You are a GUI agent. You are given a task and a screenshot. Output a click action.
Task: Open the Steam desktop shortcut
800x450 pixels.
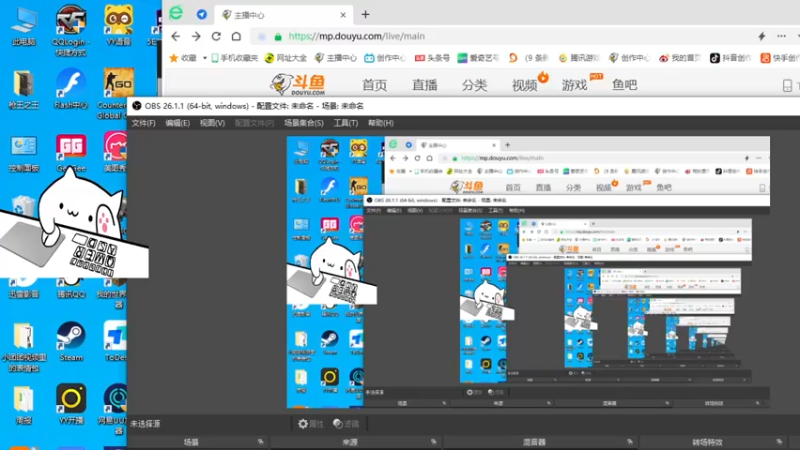71,341
